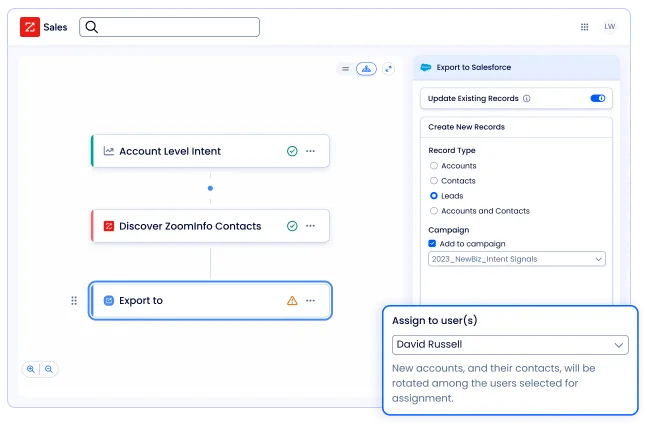646x424 pixels.
Task: Open Export to step more options
Action: [310, 301]
